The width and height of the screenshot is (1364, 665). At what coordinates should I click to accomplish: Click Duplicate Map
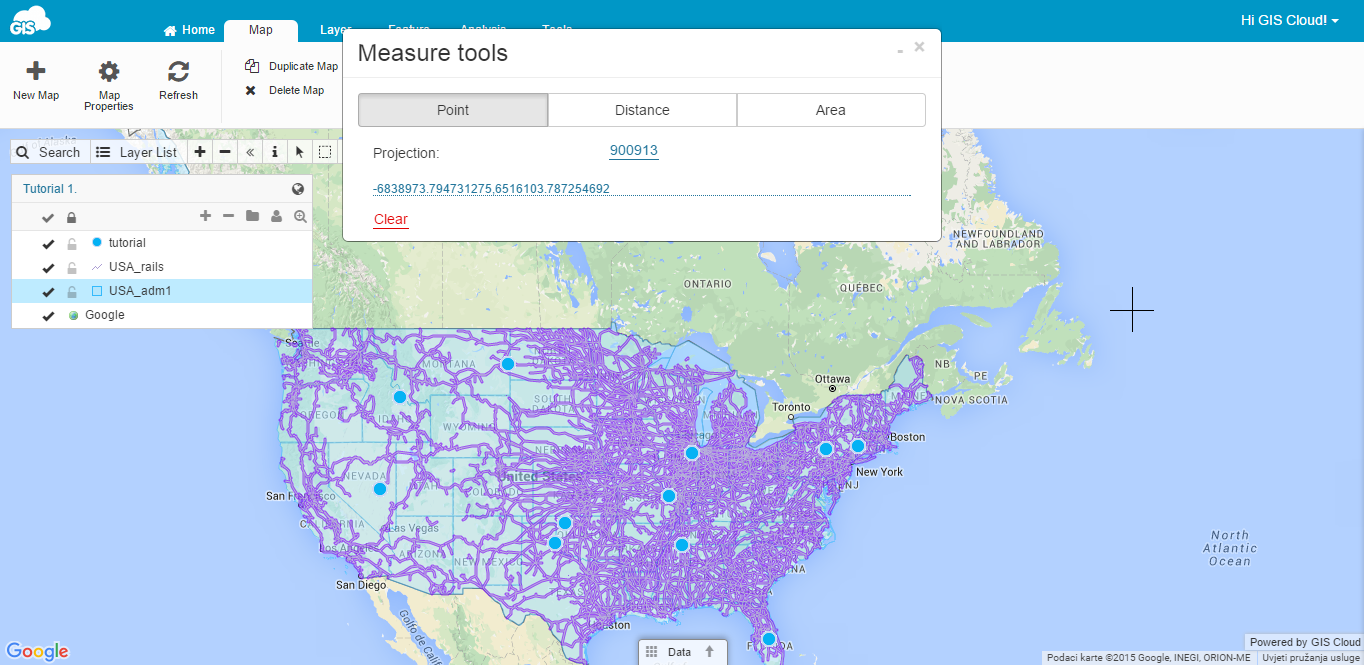click(x=292, y=67)
